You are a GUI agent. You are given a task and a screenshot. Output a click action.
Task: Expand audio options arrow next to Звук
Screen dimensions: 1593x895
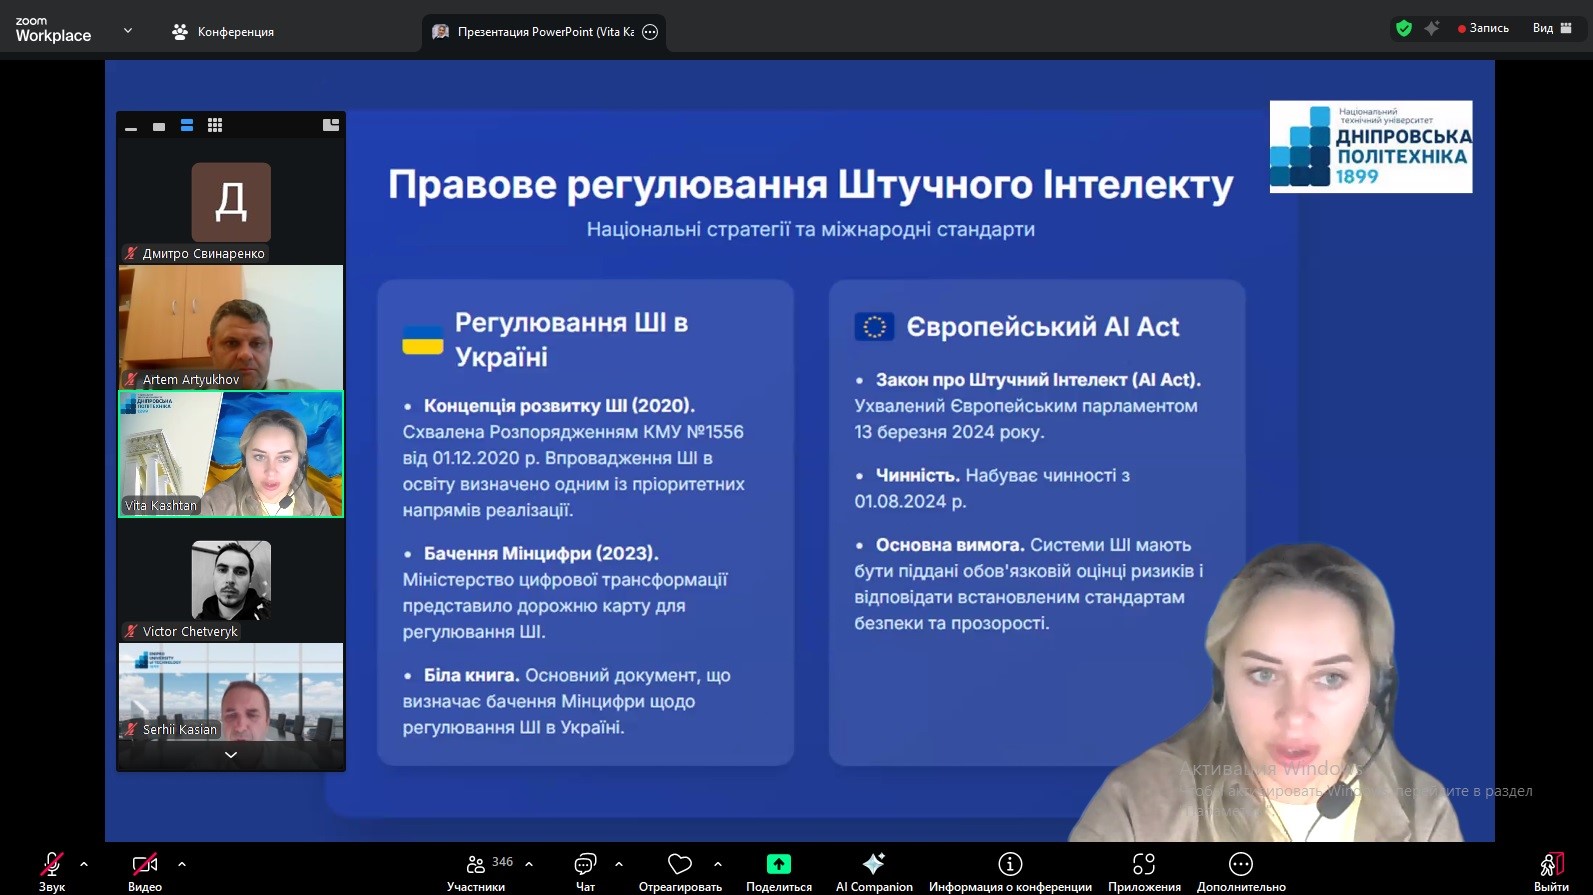point(84,864)
